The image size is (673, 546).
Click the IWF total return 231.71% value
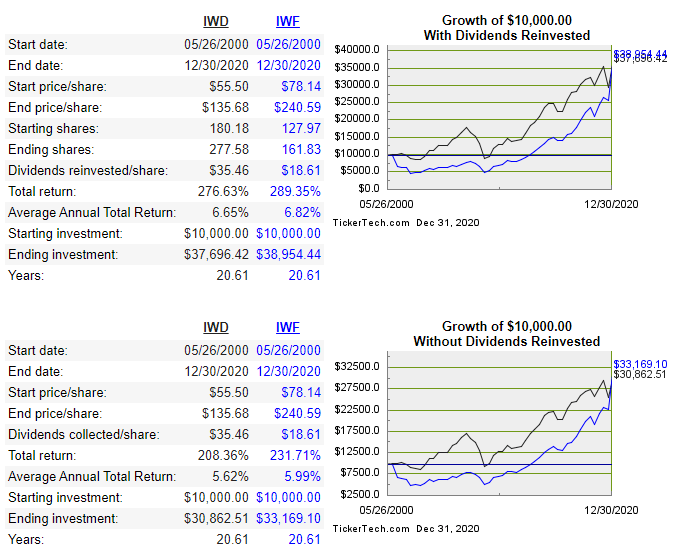(x=295, y=455)
